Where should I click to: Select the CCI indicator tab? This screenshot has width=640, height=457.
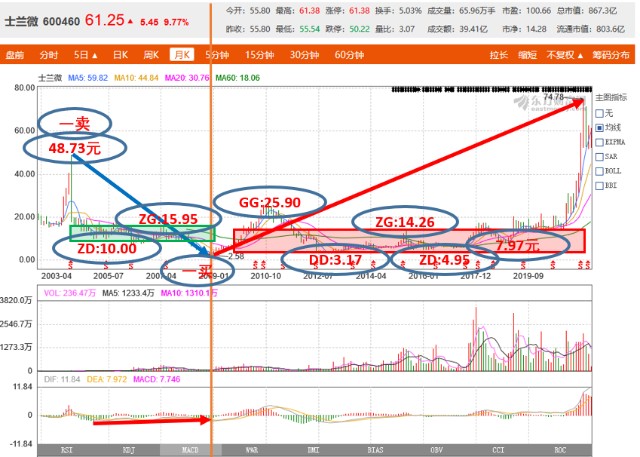498,450
